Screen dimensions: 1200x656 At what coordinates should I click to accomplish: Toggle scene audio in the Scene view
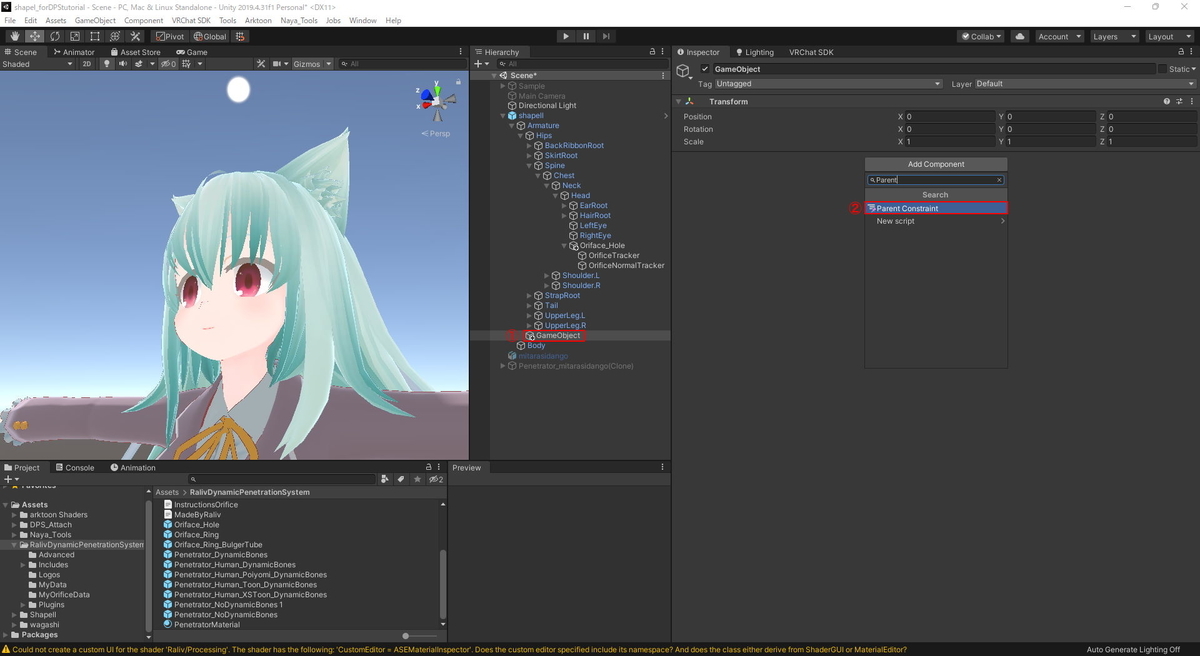click(x=123, y=63)
